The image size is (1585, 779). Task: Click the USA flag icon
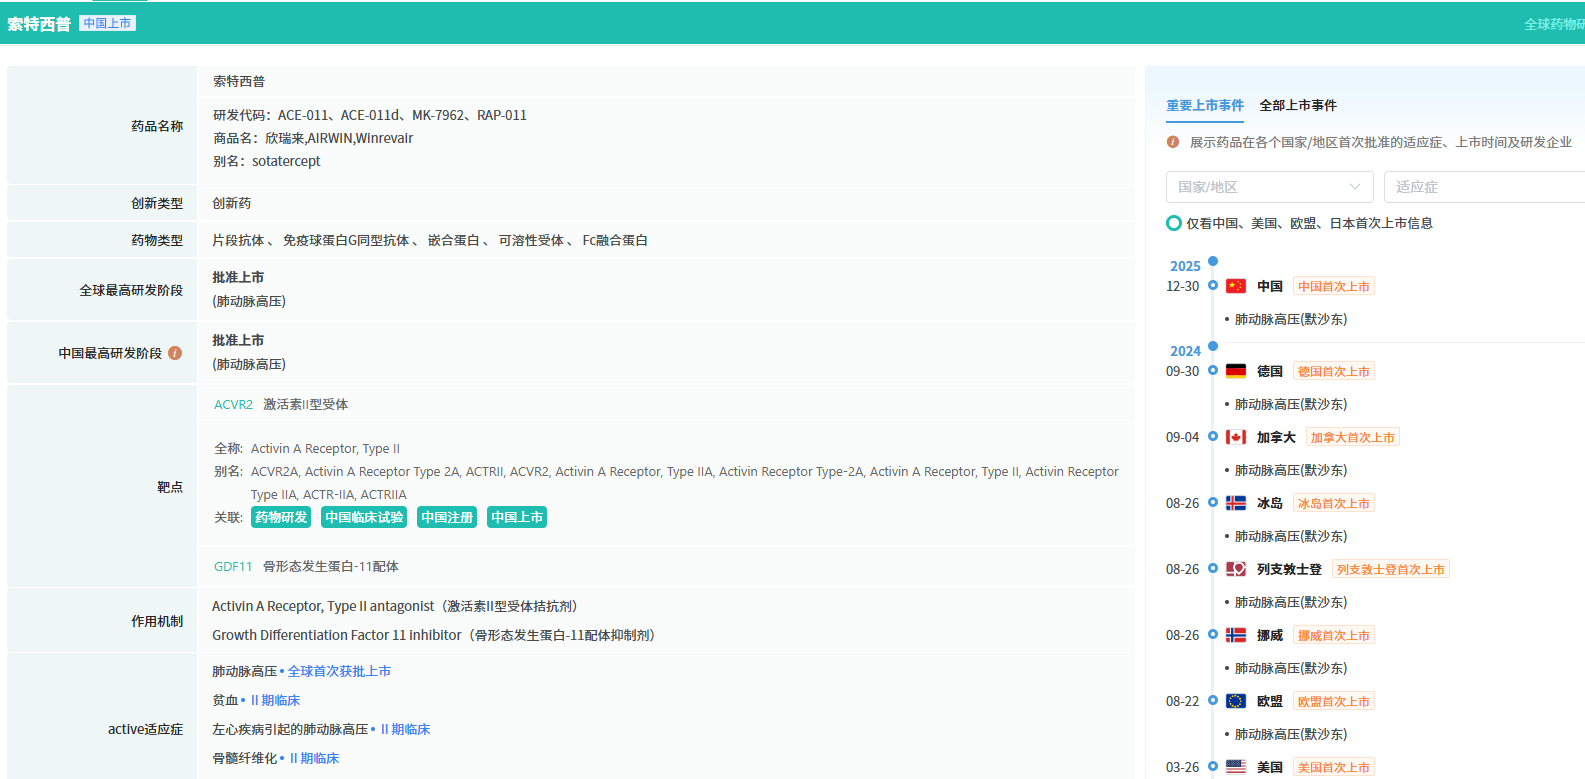coord(1236,767)
